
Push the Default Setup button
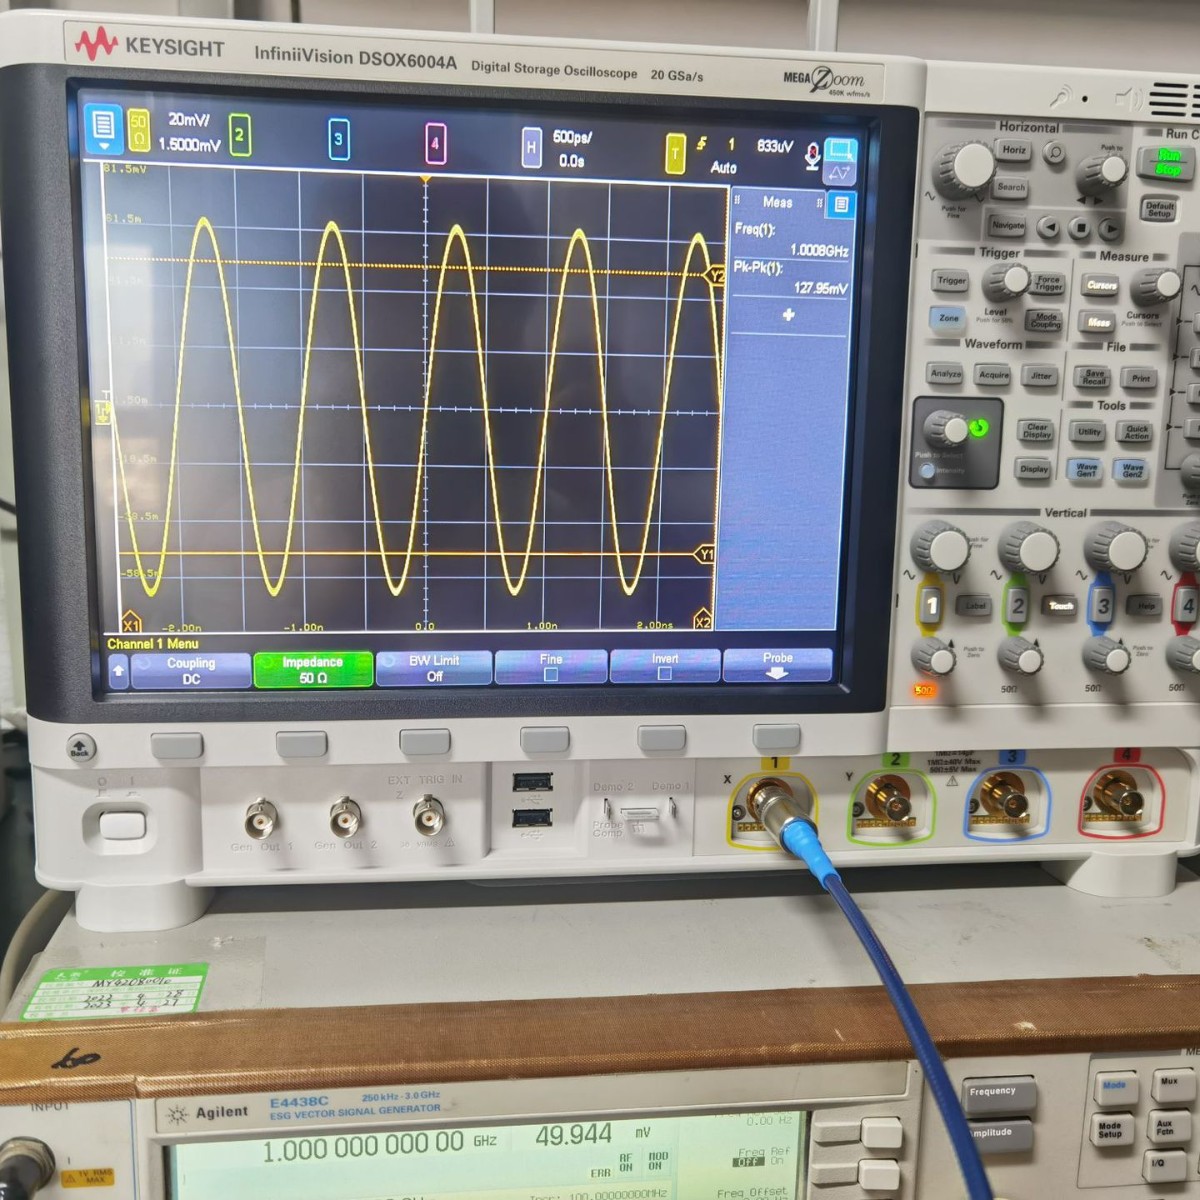click(1160, 209)
